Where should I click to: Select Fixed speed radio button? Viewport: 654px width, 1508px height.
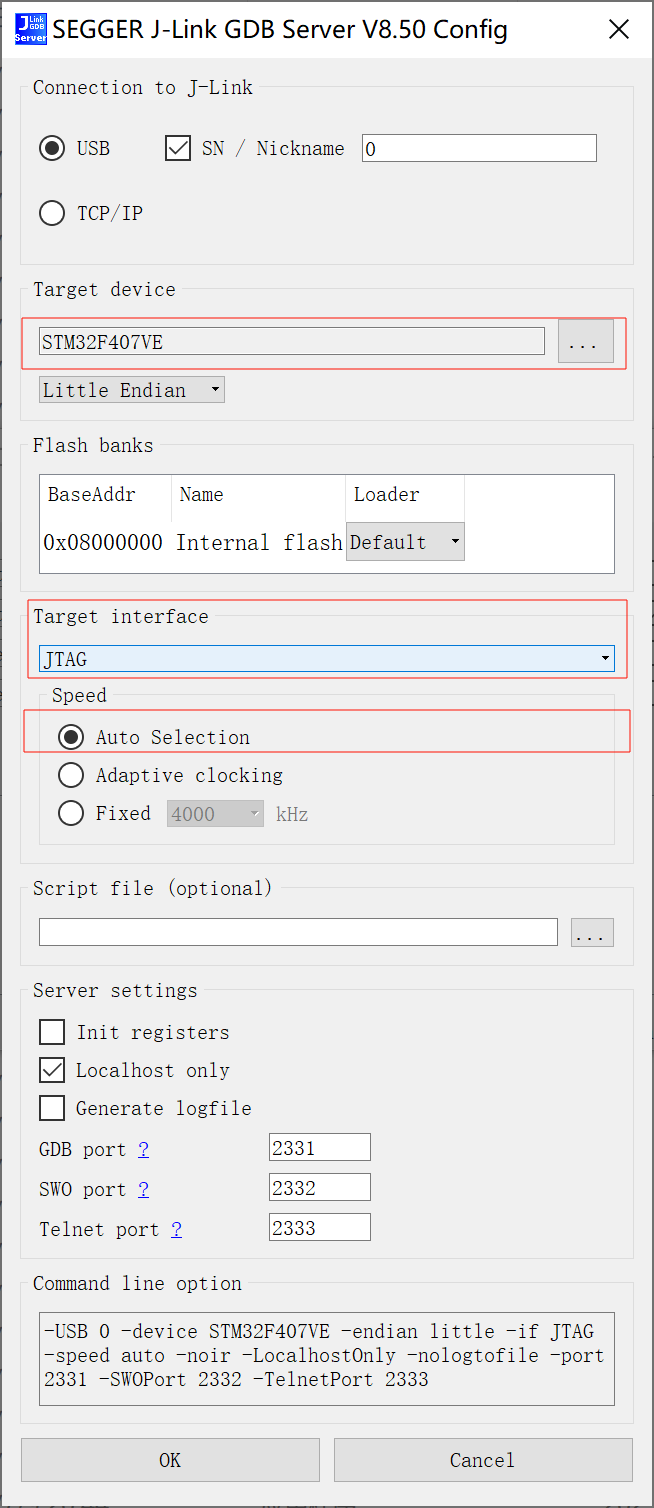click(x=71, y=813)
